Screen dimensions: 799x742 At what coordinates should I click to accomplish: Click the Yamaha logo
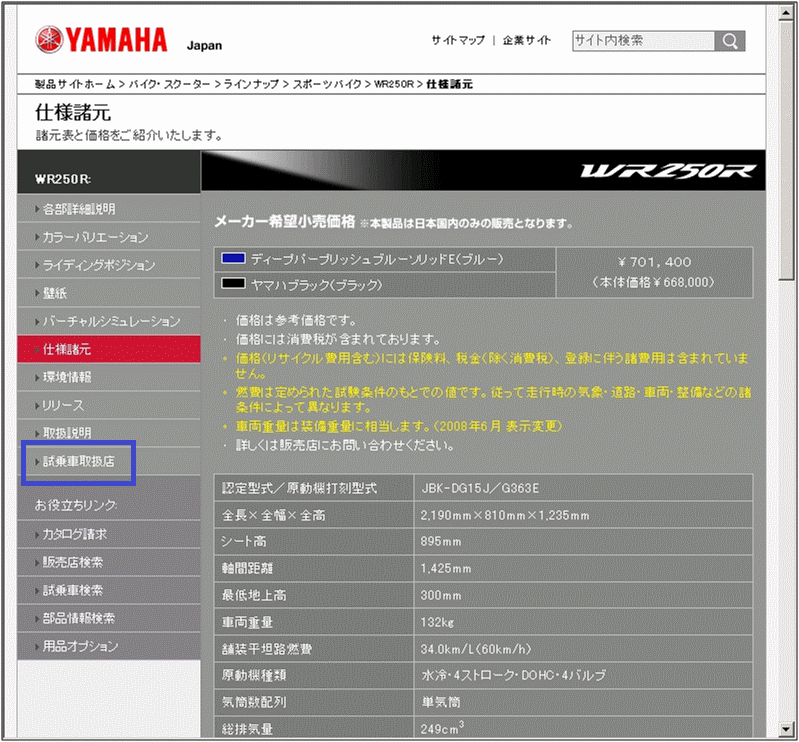(x=101, y=40)
